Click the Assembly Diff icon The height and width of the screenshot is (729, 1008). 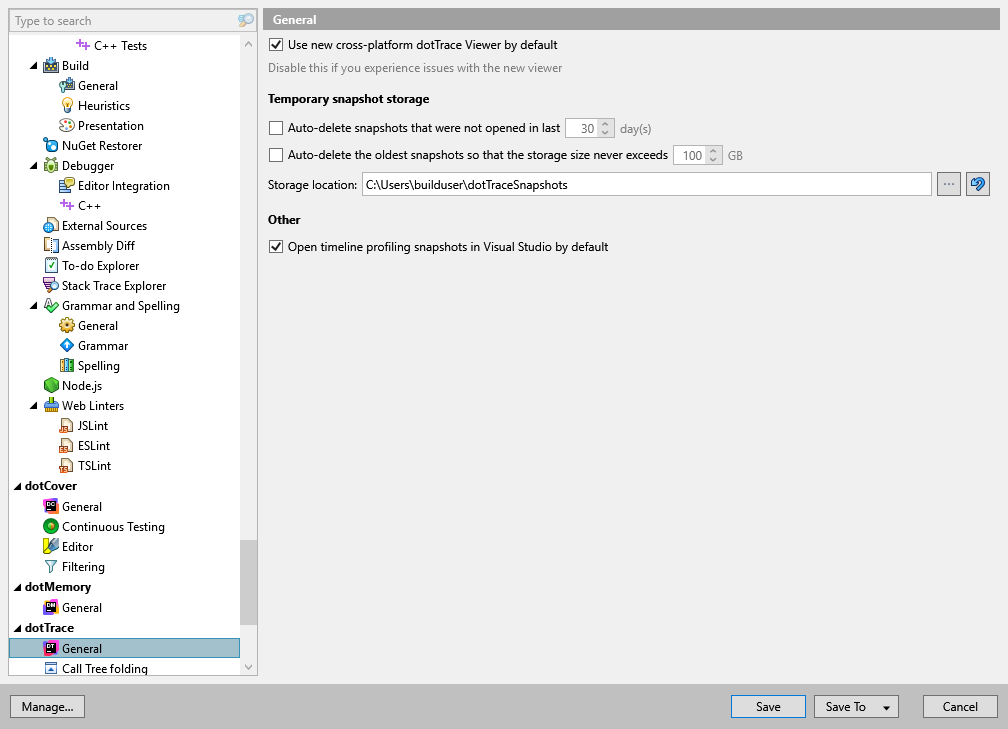(x=51, y=246)
